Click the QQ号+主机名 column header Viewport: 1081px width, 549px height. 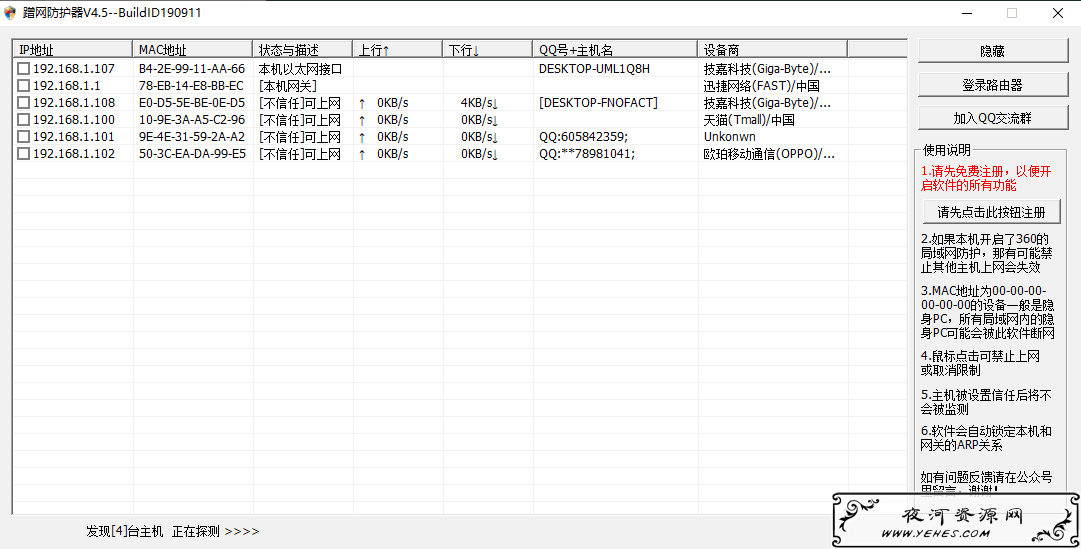[x=614, y=50]
